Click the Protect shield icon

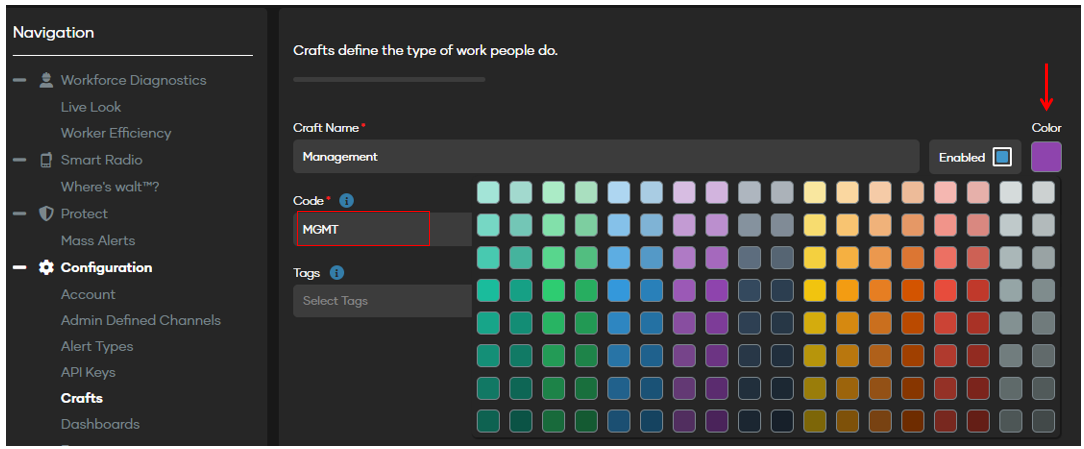46,214
